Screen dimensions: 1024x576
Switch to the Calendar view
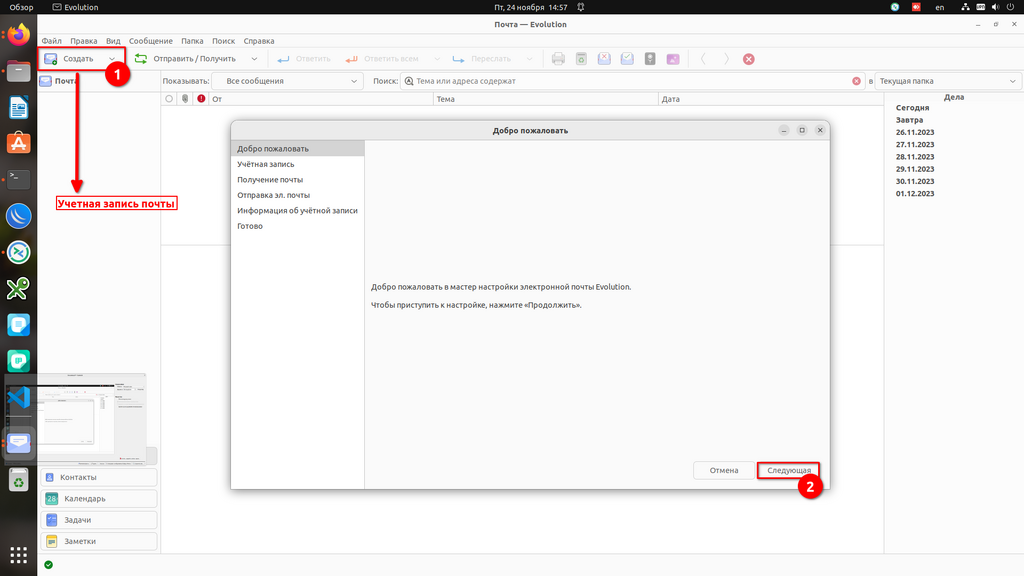point(99,498)
